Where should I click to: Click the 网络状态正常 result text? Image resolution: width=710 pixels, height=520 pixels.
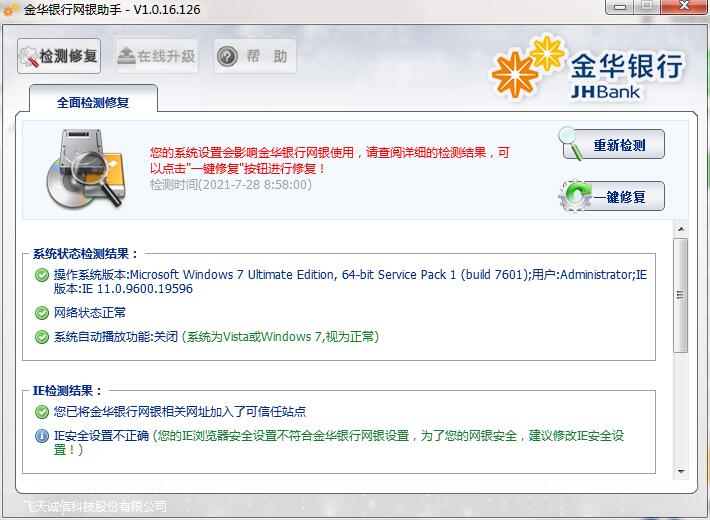90,313
